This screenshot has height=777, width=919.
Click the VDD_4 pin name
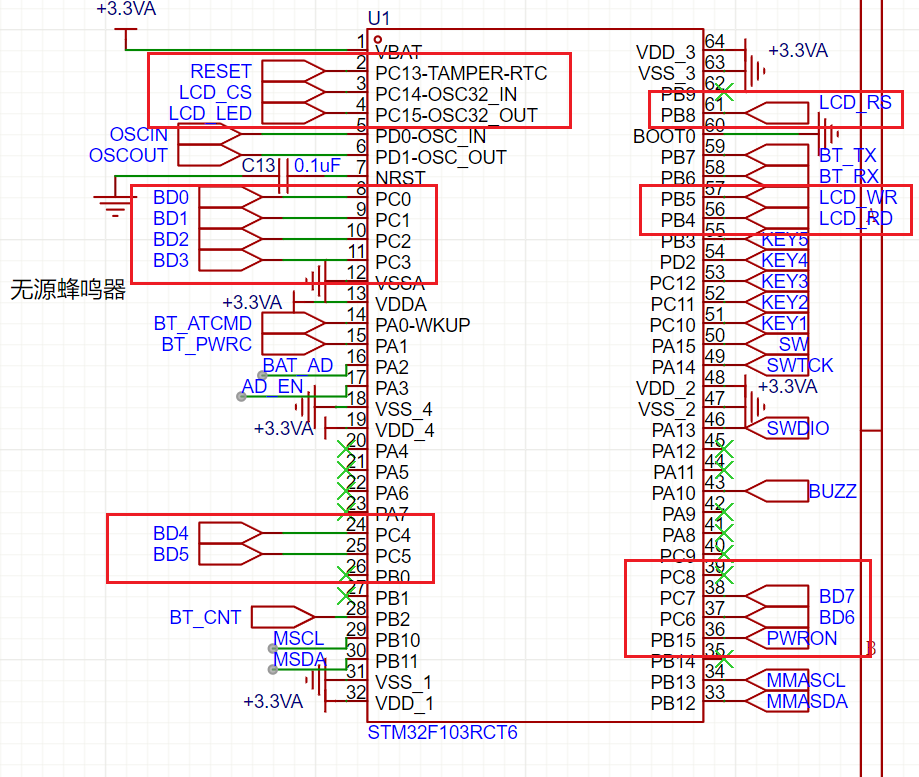tap(404, 431)
